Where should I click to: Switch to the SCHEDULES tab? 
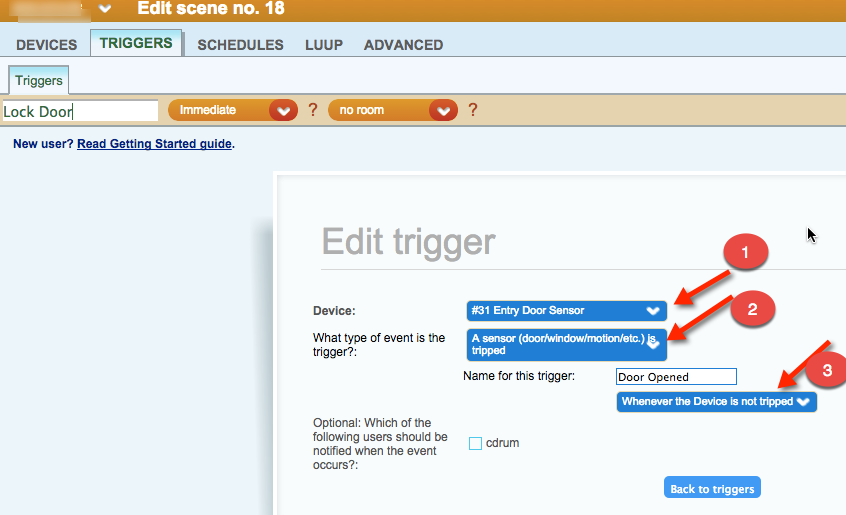(x=240, y=45)
